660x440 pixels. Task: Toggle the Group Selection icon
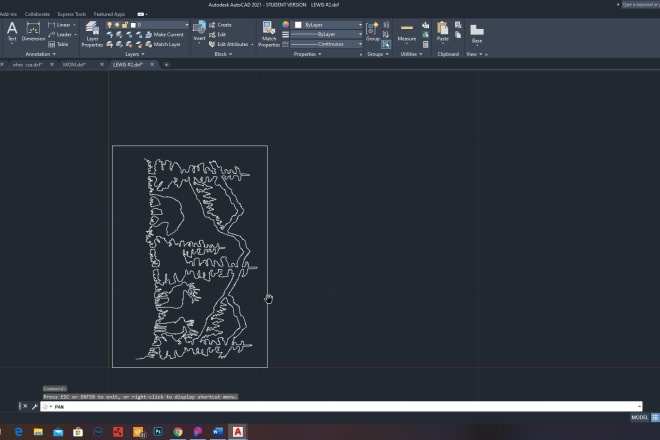pos(386,44)
